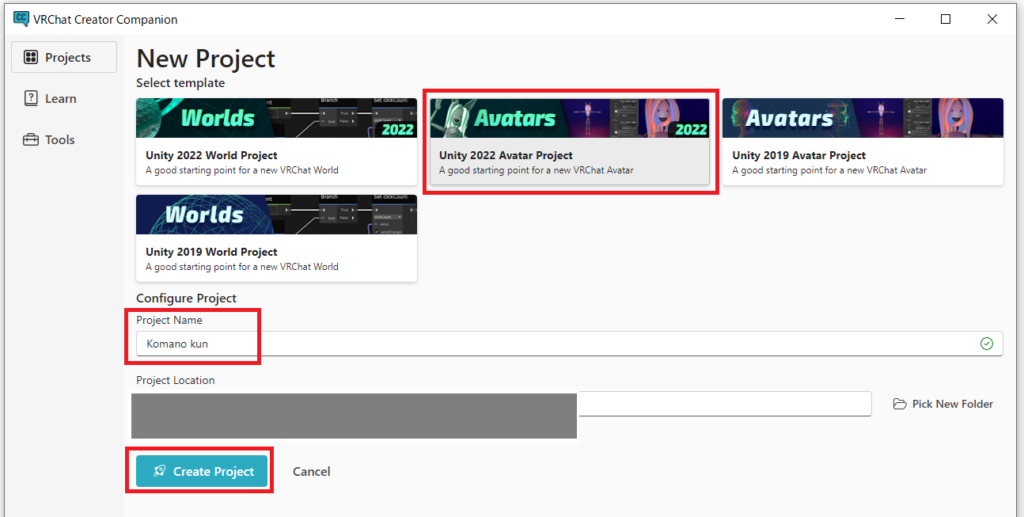
Task: Click Pick New Folder button
Action: [x=943, y=404]
